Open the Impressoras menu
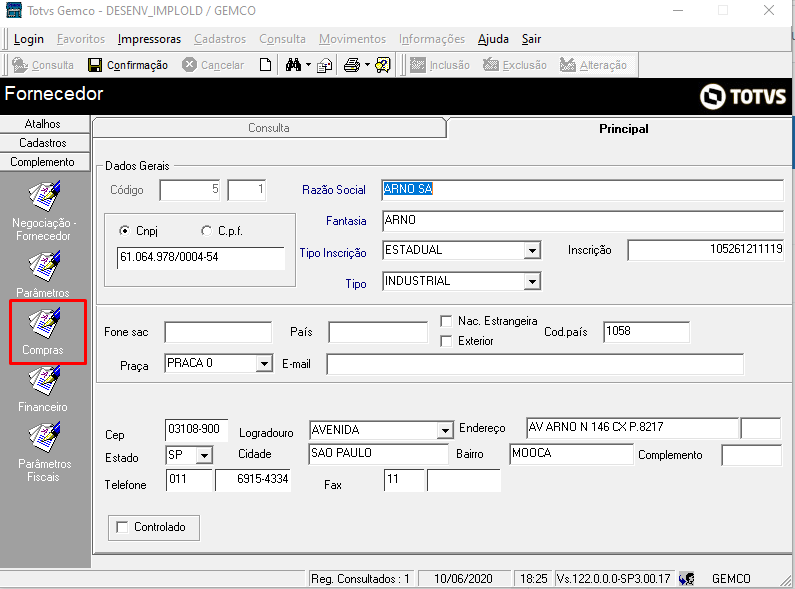This screenshot has height=589, width=795. point(149,39)
